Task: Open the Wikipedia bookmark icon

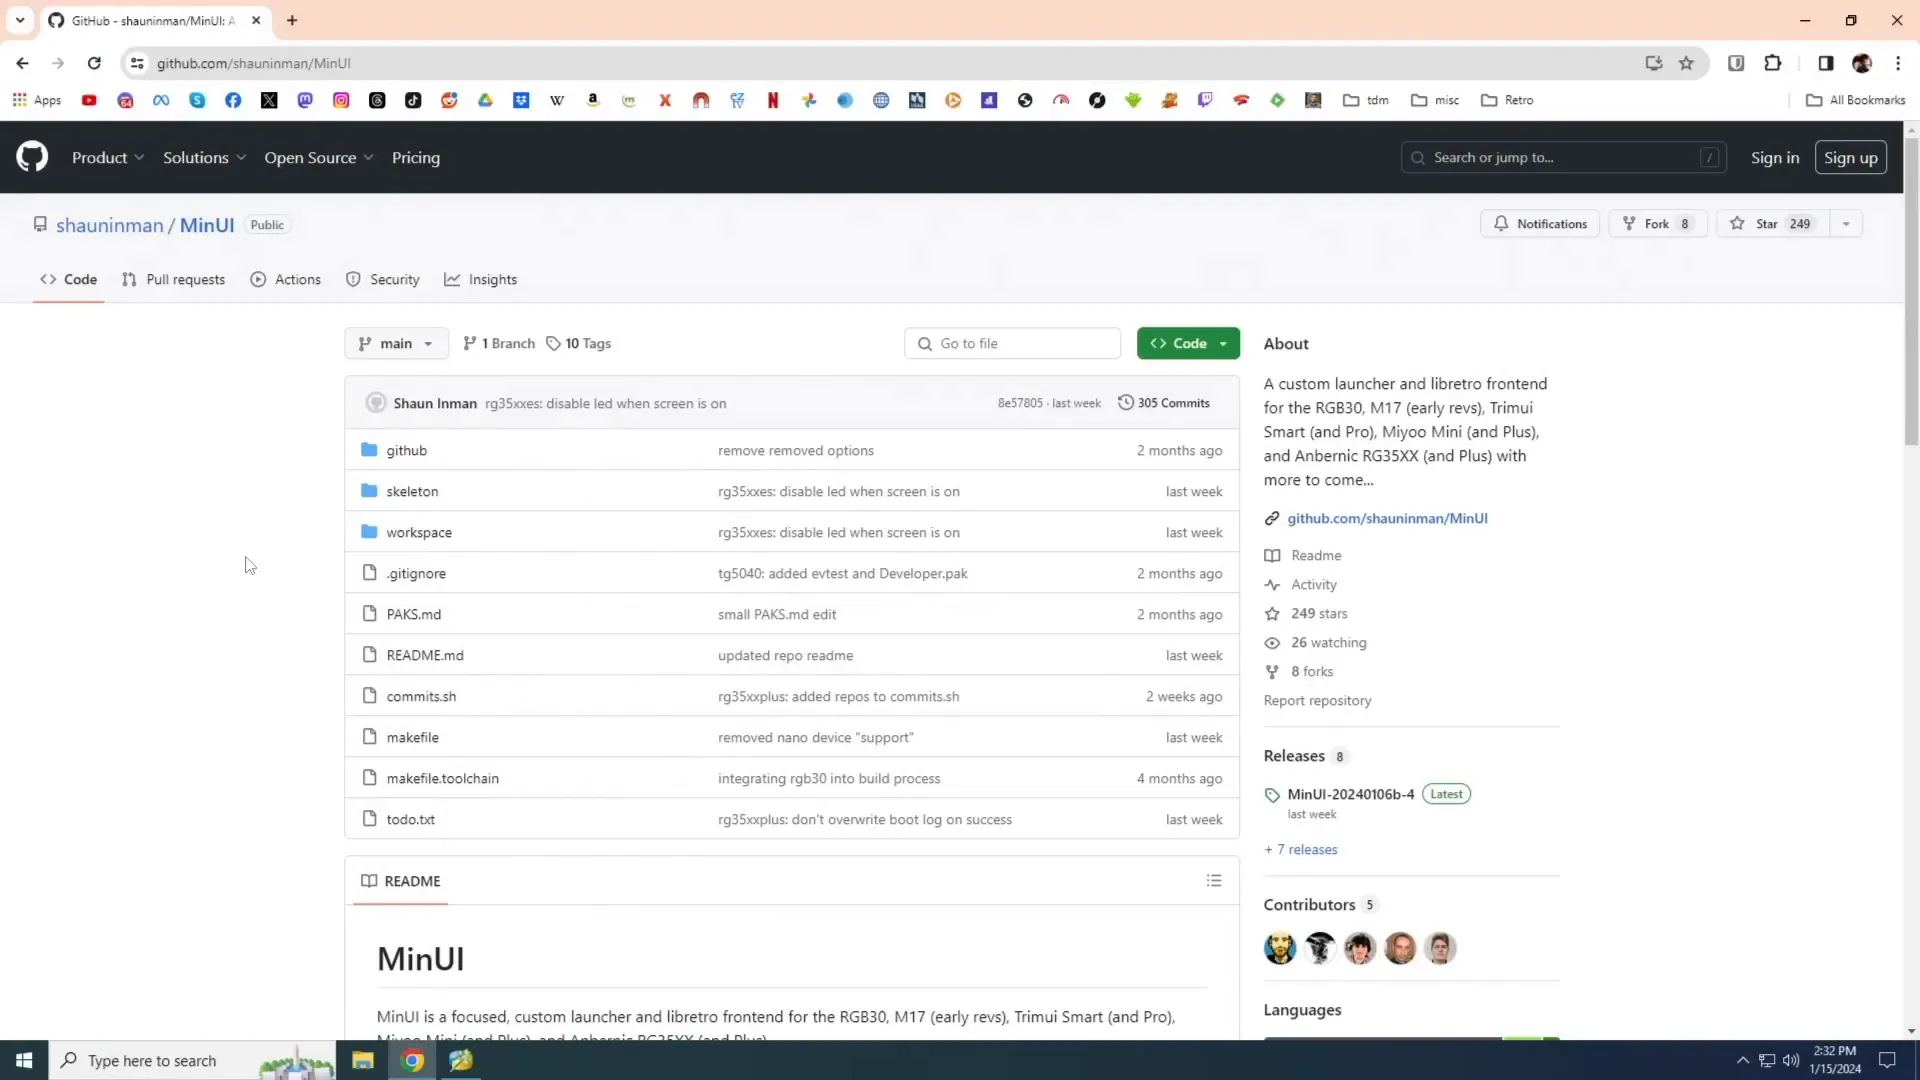Action: (x=557, y=100)
